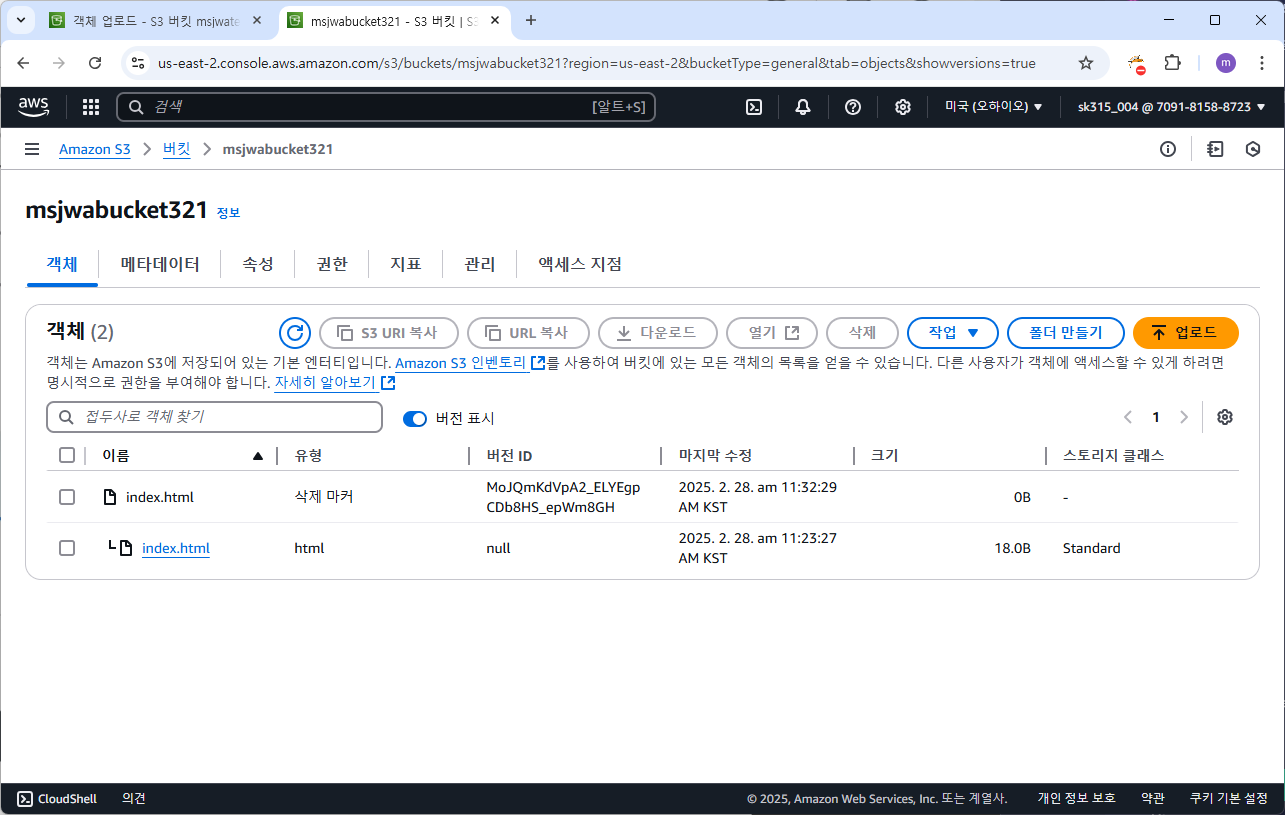Focus the 접두사로 객체 찾기 search field
Viewport: 1285px width, 815px height.
(x=215, y=417)
